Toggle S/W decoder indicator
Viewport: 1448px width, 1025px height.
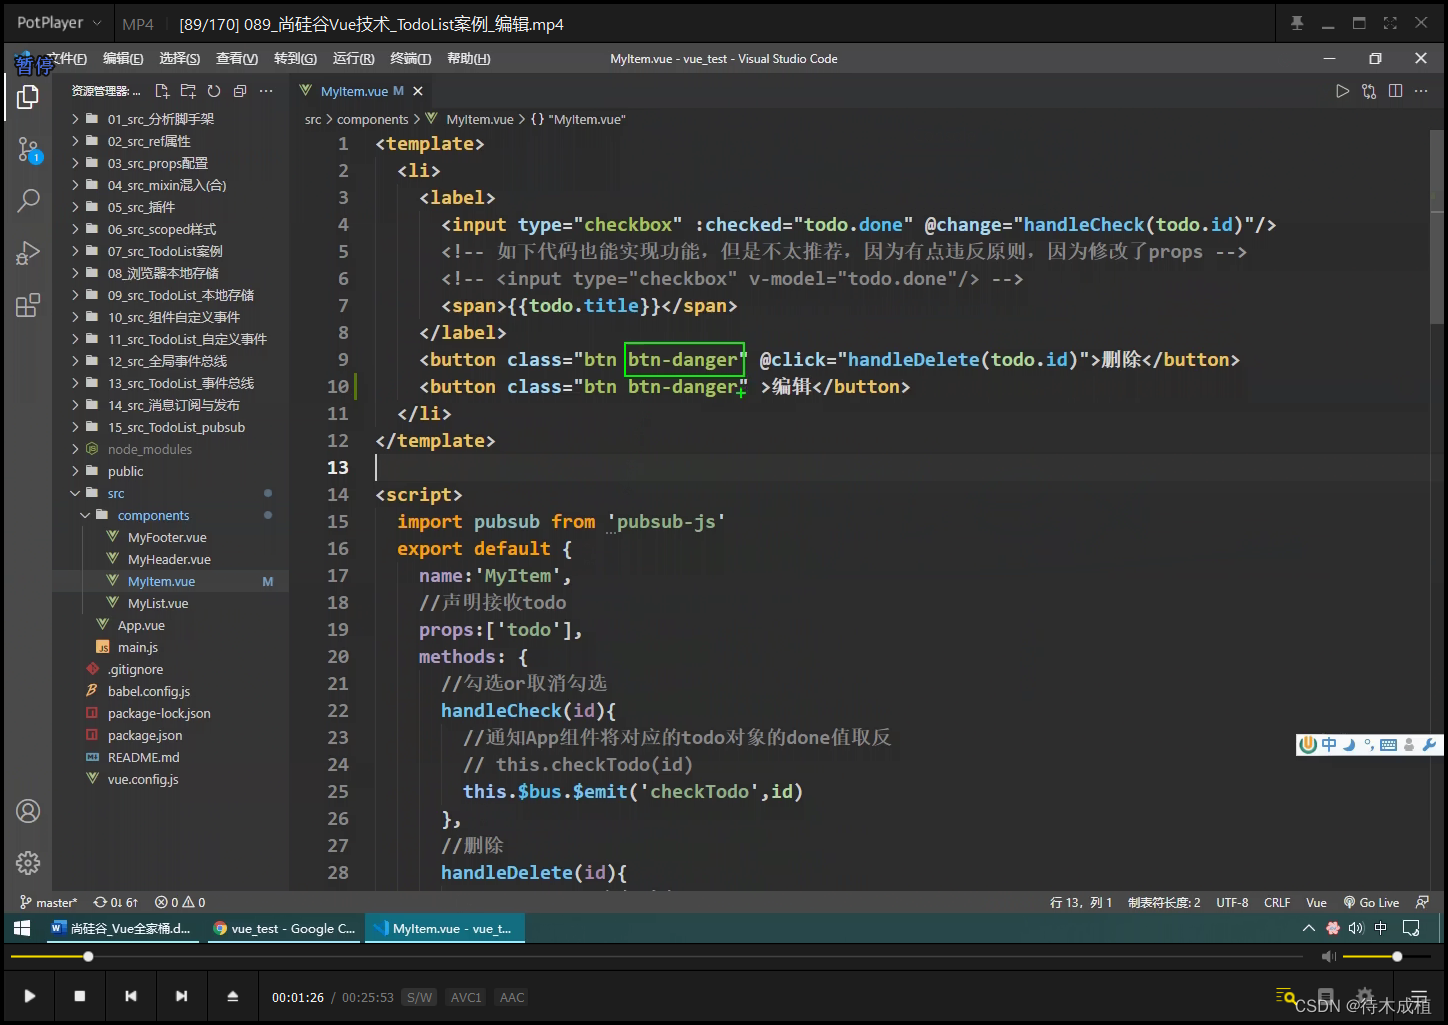(x=420, y=997)
